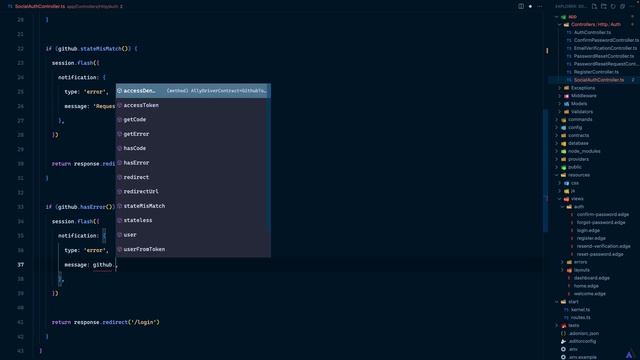This screenshot has width=640, height=360.
Task: Click the public folder icon
Action: tap(564, 167)
